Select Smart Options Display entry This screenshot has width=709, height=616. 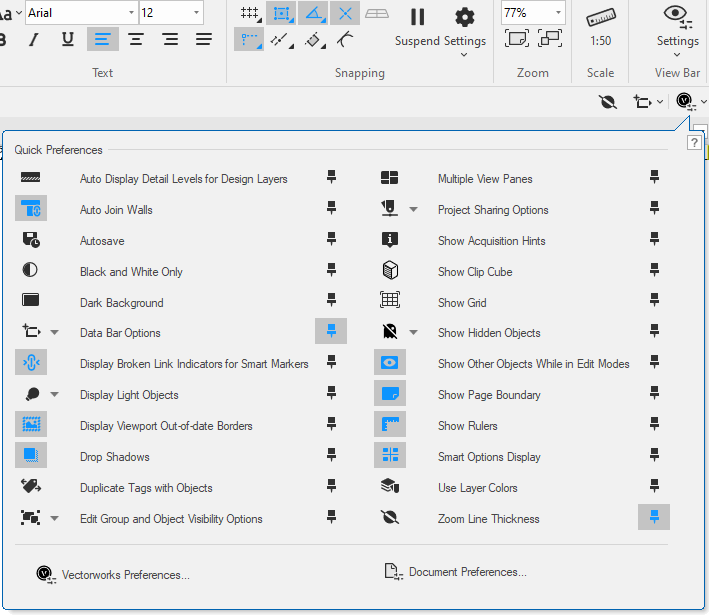coord(488,457)
